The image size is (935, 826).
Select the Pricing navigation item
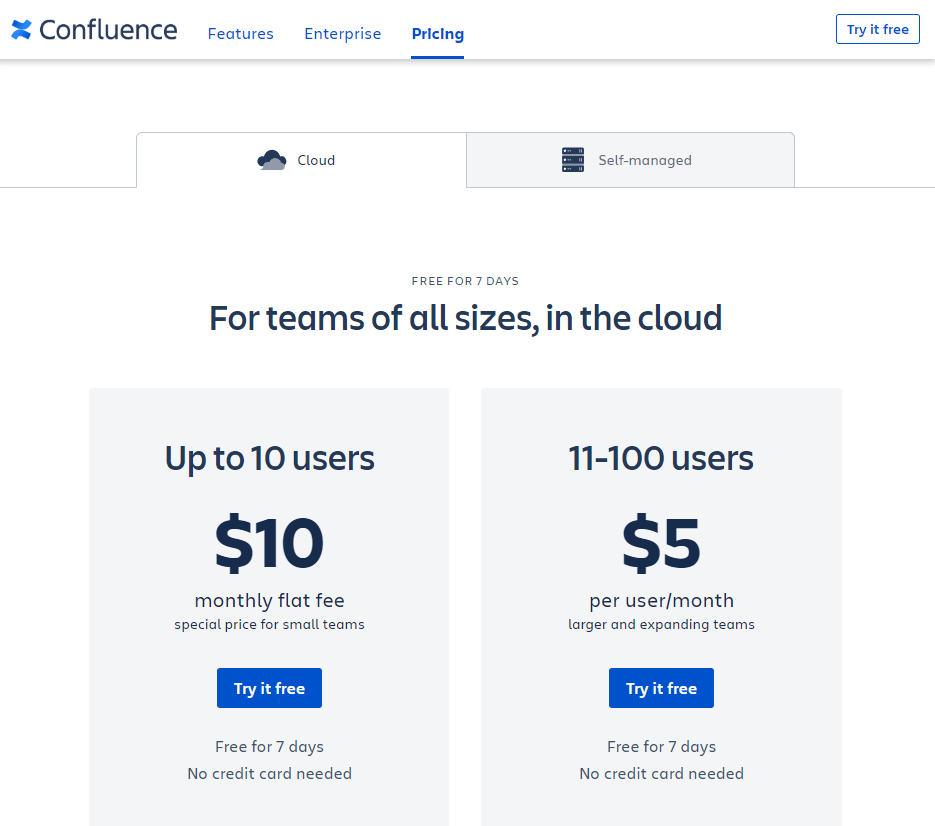[x=437, y=33]
